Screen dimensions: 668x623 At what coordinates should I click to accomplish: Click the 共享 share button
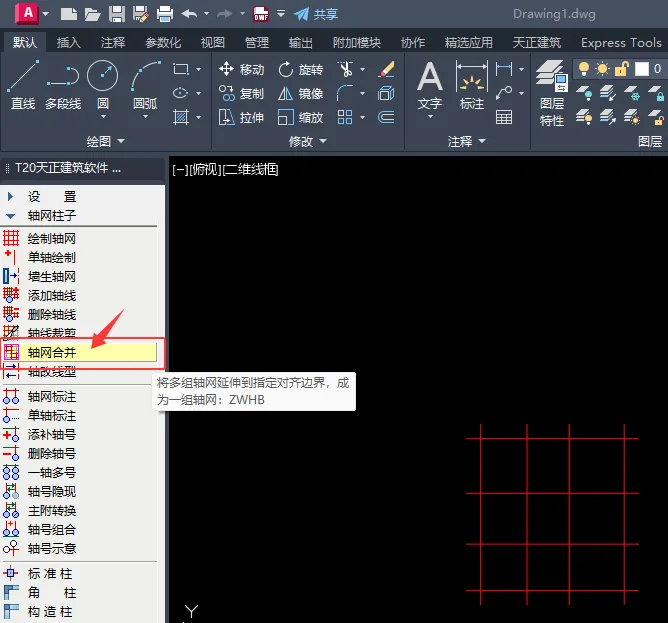click(316, 14)
